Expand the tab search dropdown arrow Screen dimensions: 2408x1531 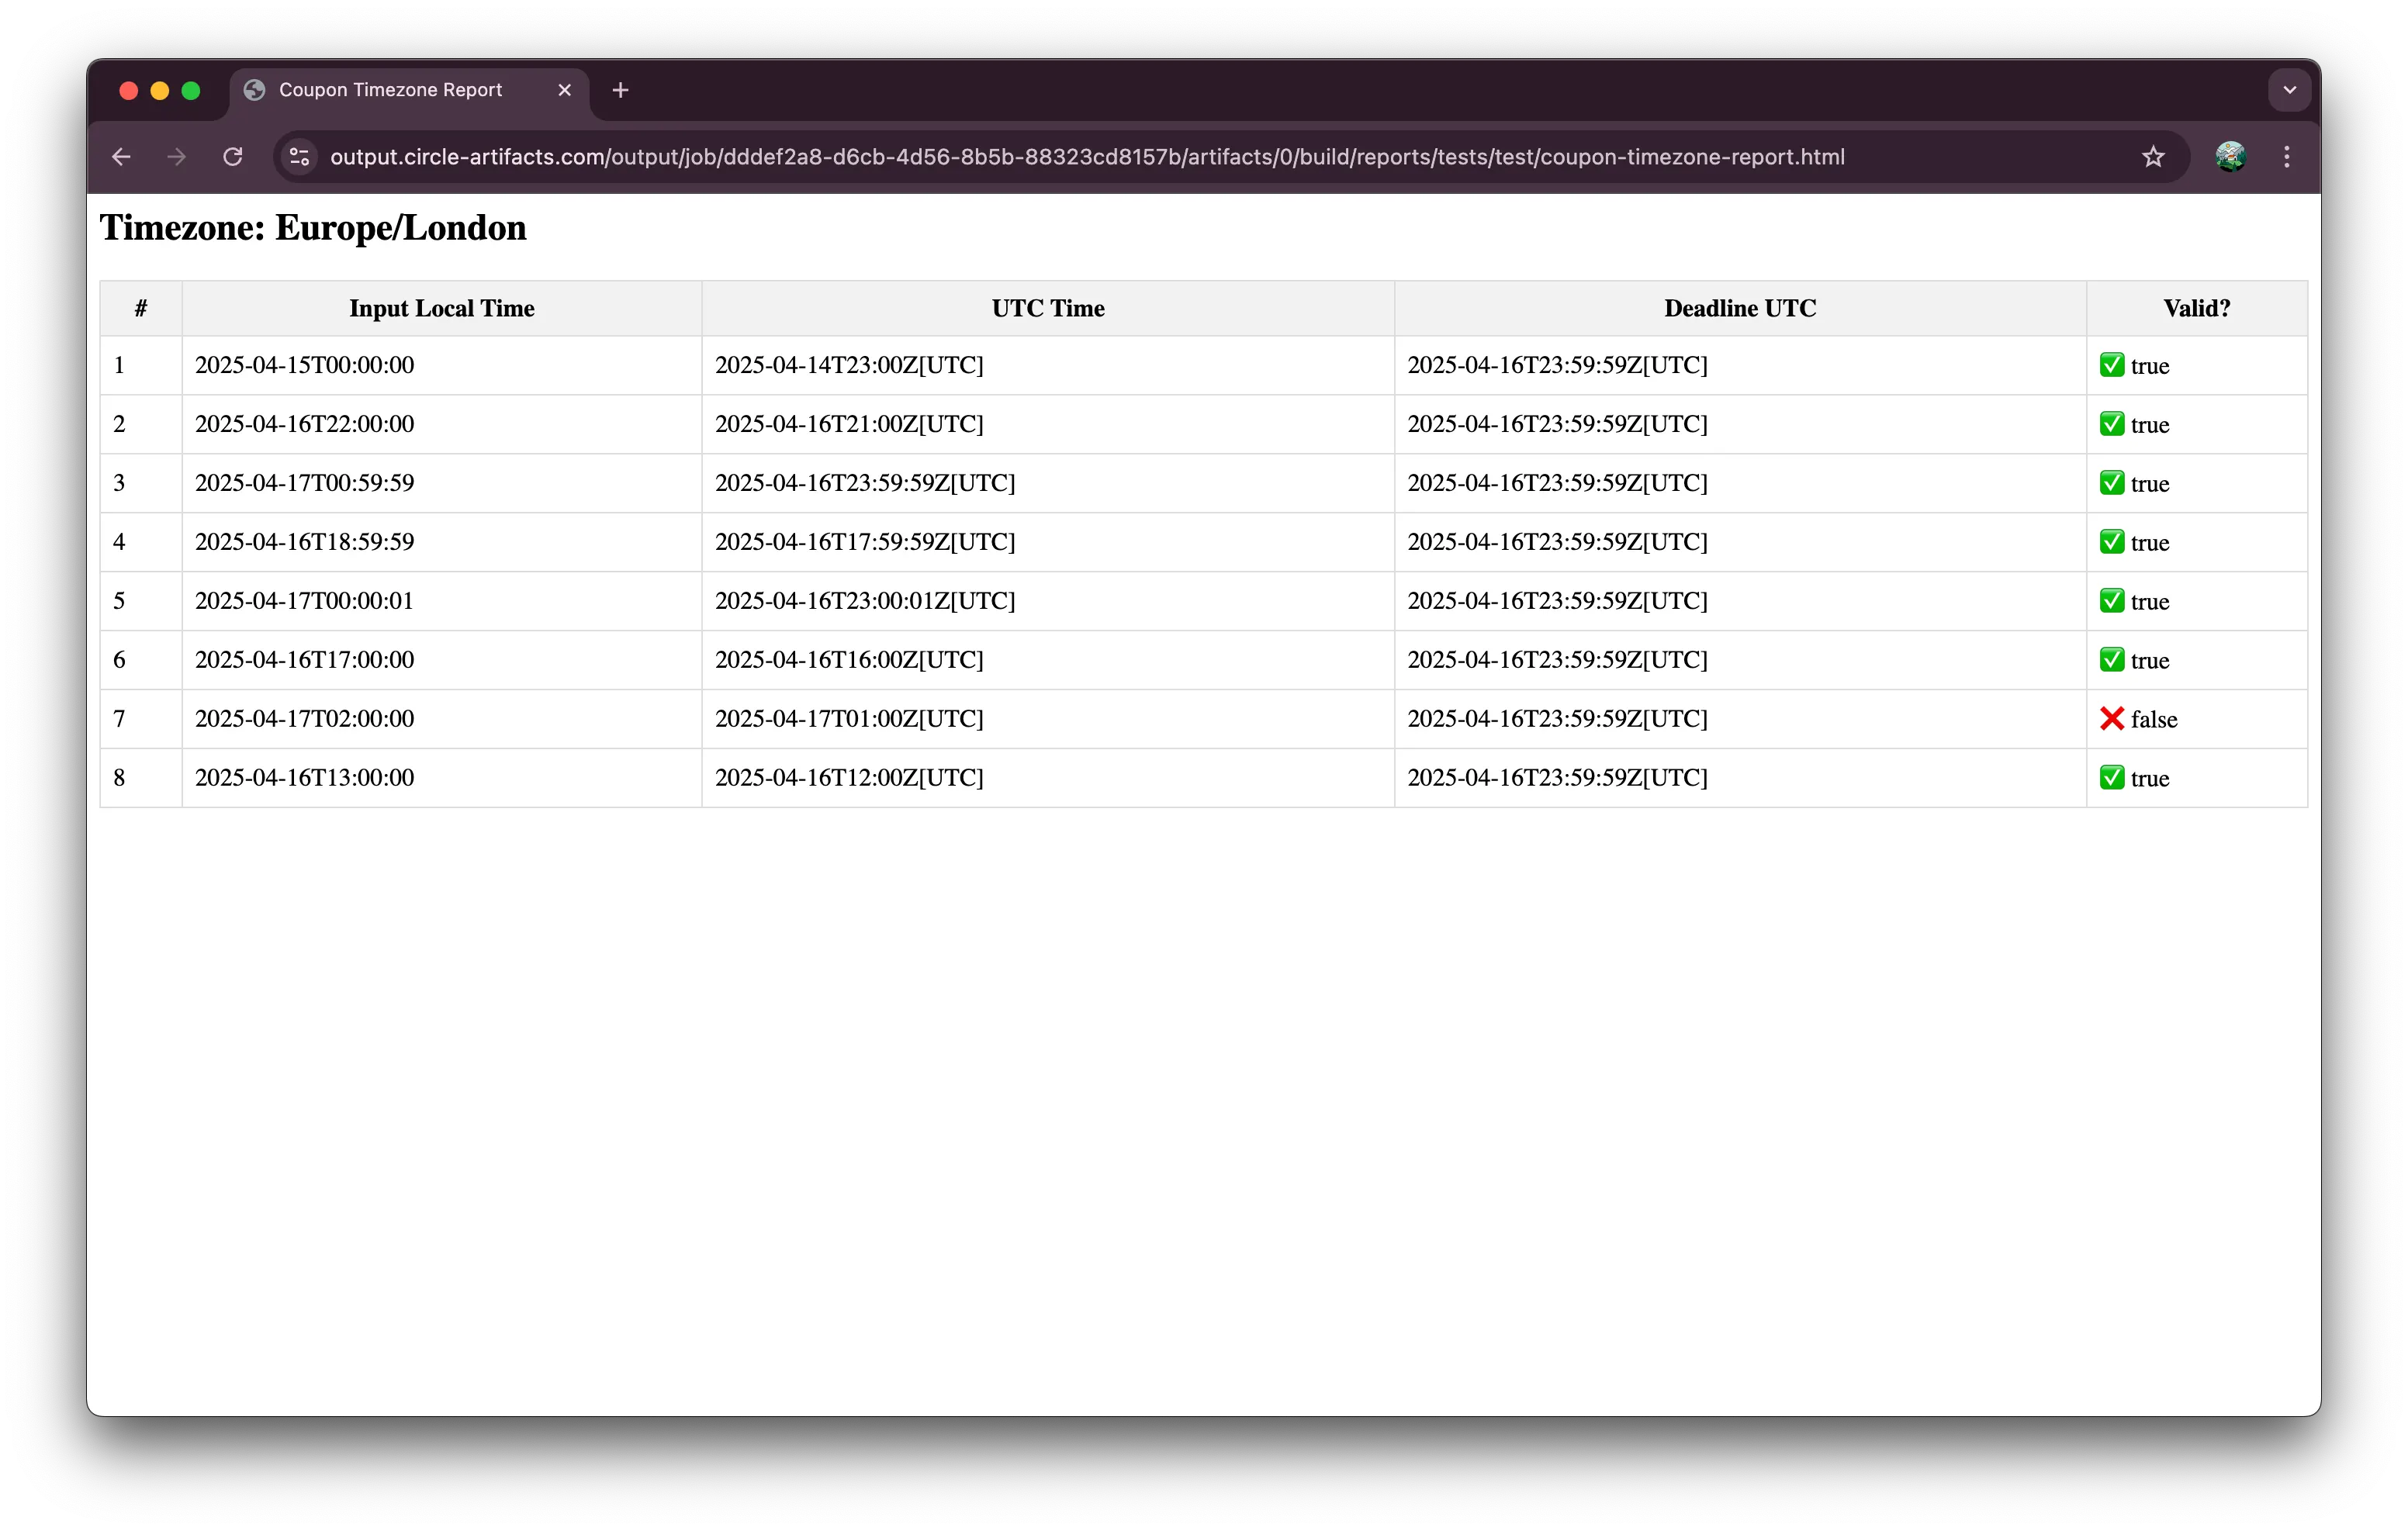(x=2289, y=90)
